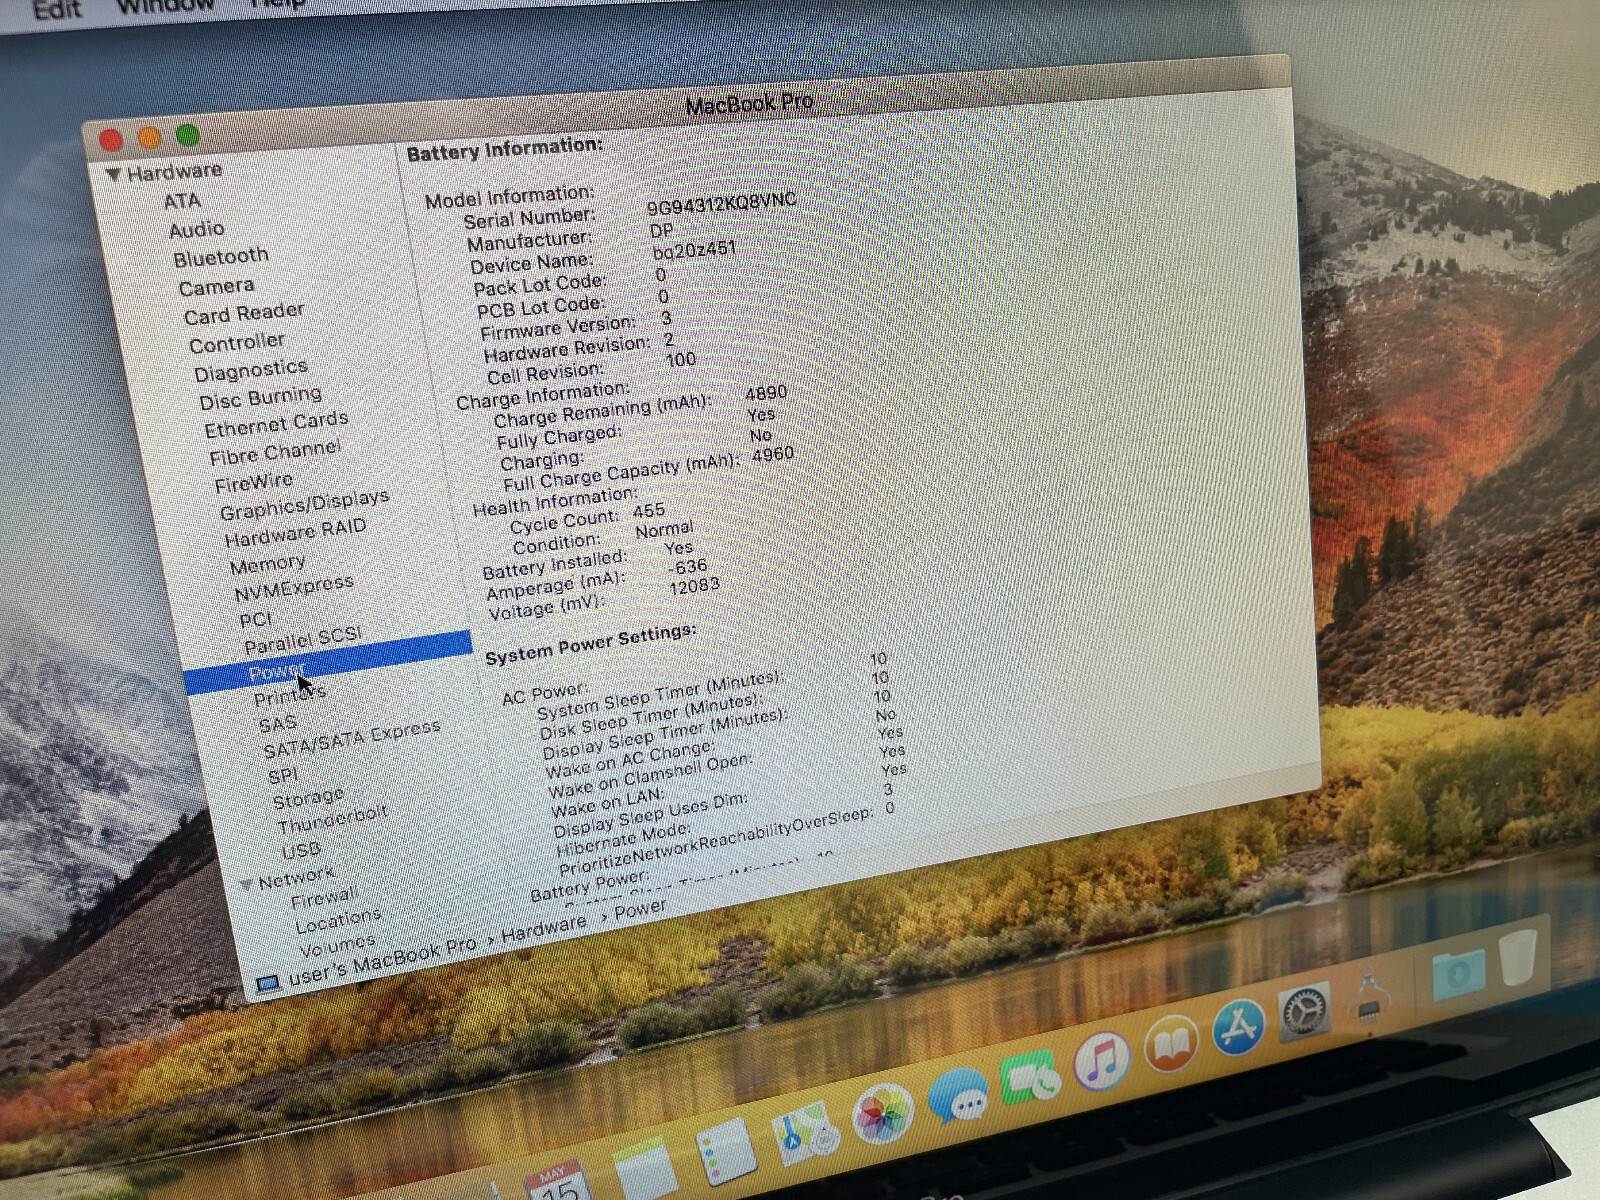The width and height of the screenshot is (1600, 1200).
Task: Open Calendar from the Dock
Action: tap(556, 1182)
